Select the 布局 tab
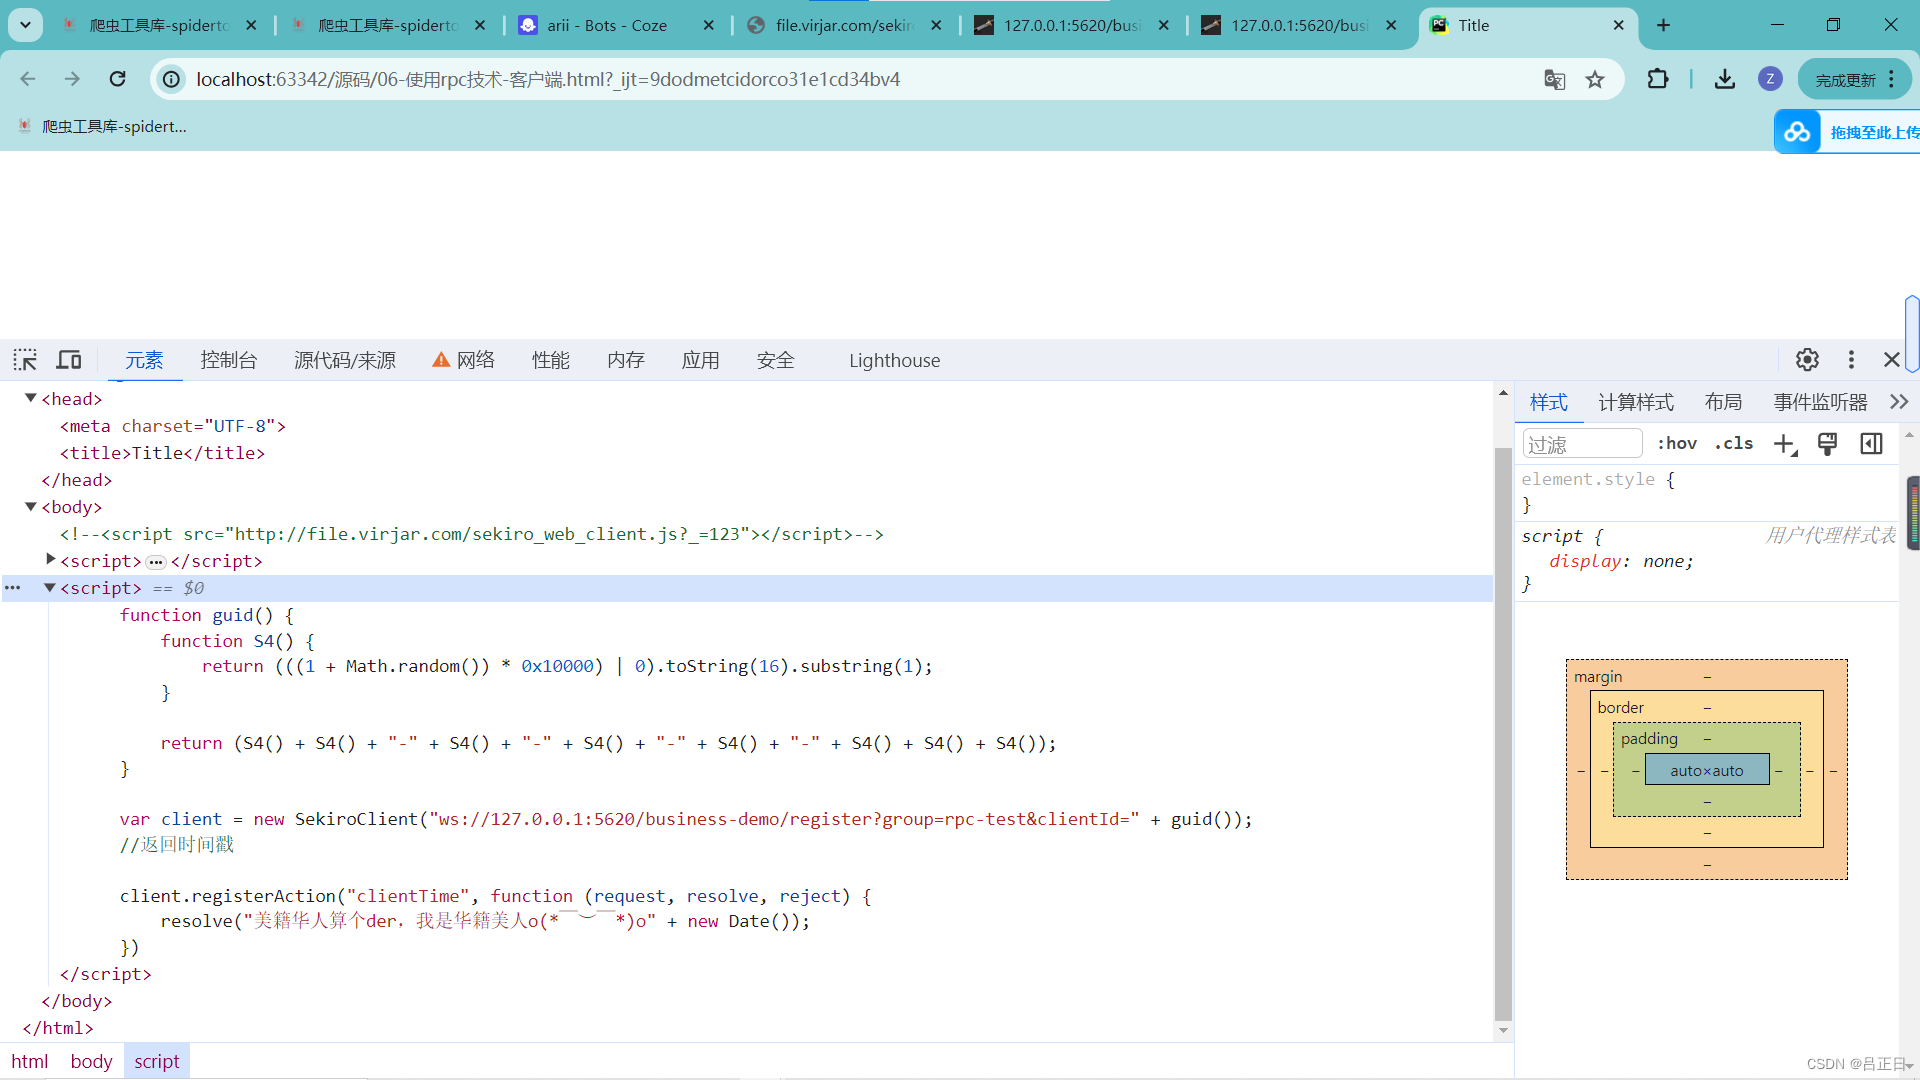 pos(1724,402)
